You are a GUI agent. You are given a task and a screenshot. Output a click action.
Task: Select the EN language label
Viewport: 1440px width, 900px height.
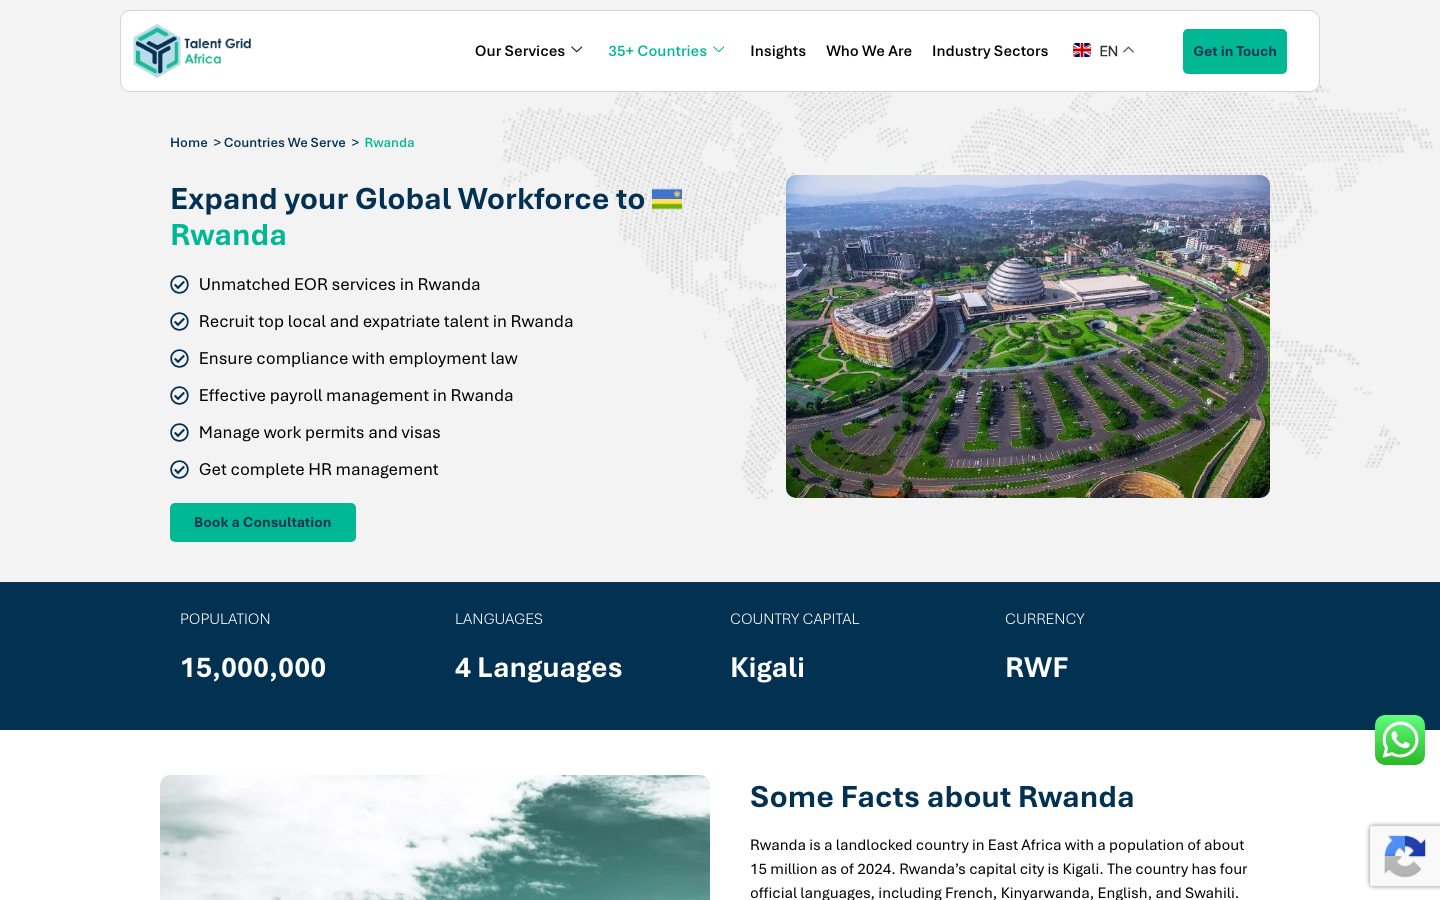pos(1108,51)
